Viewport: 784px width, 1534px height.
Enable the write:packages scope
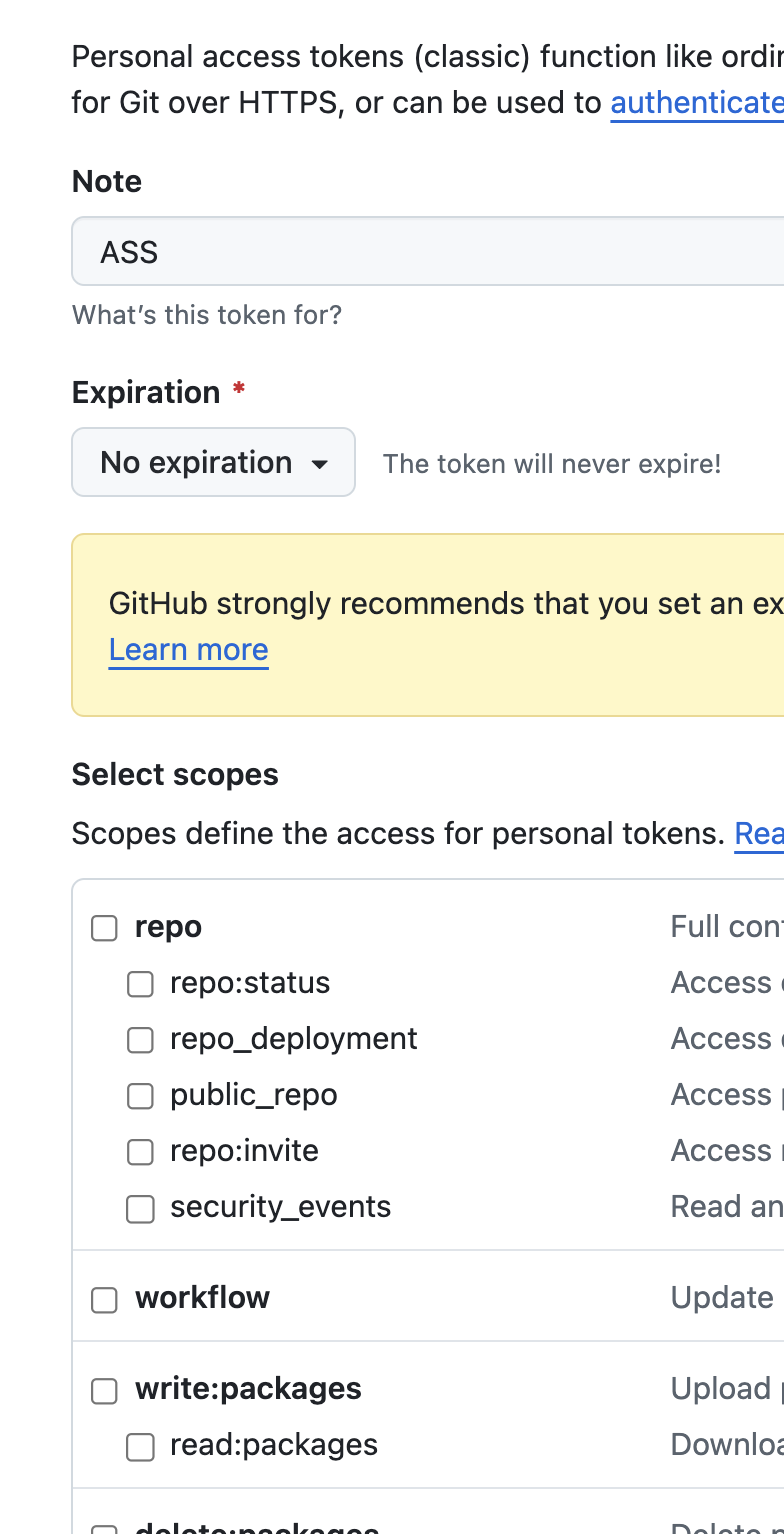(104, 1390)
